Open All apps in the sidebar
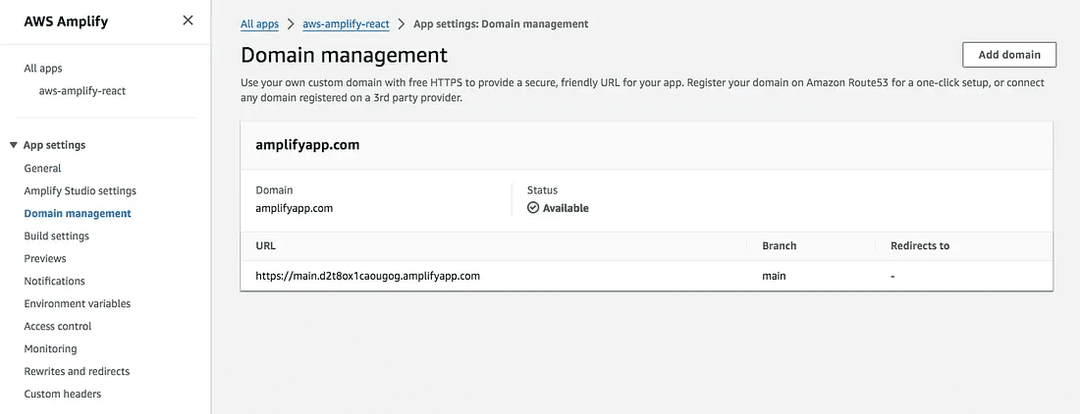The height and width of the screenshot is (414, 1080). click(x=43, y=68)
